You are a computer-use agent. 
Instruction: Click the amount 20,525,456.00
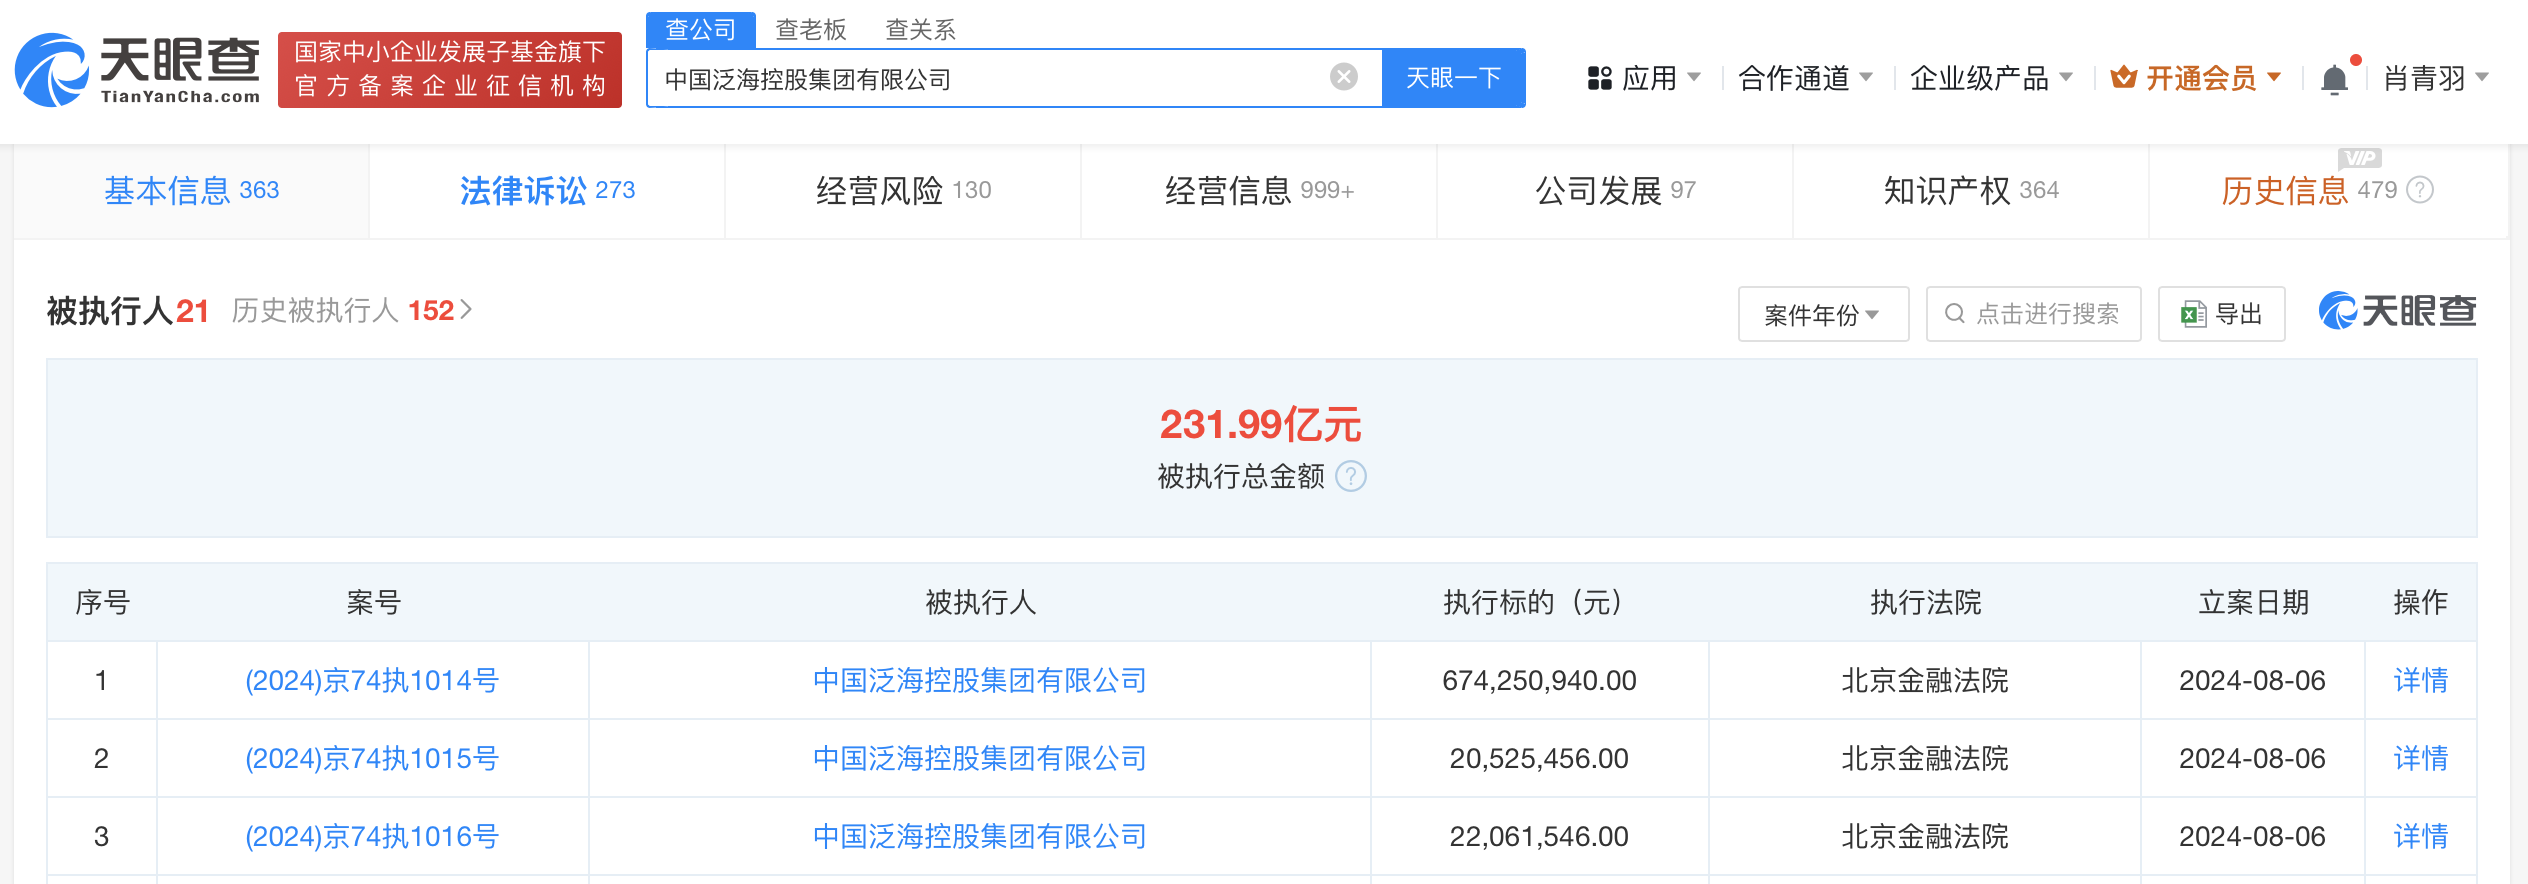[x=1539, y=758]
